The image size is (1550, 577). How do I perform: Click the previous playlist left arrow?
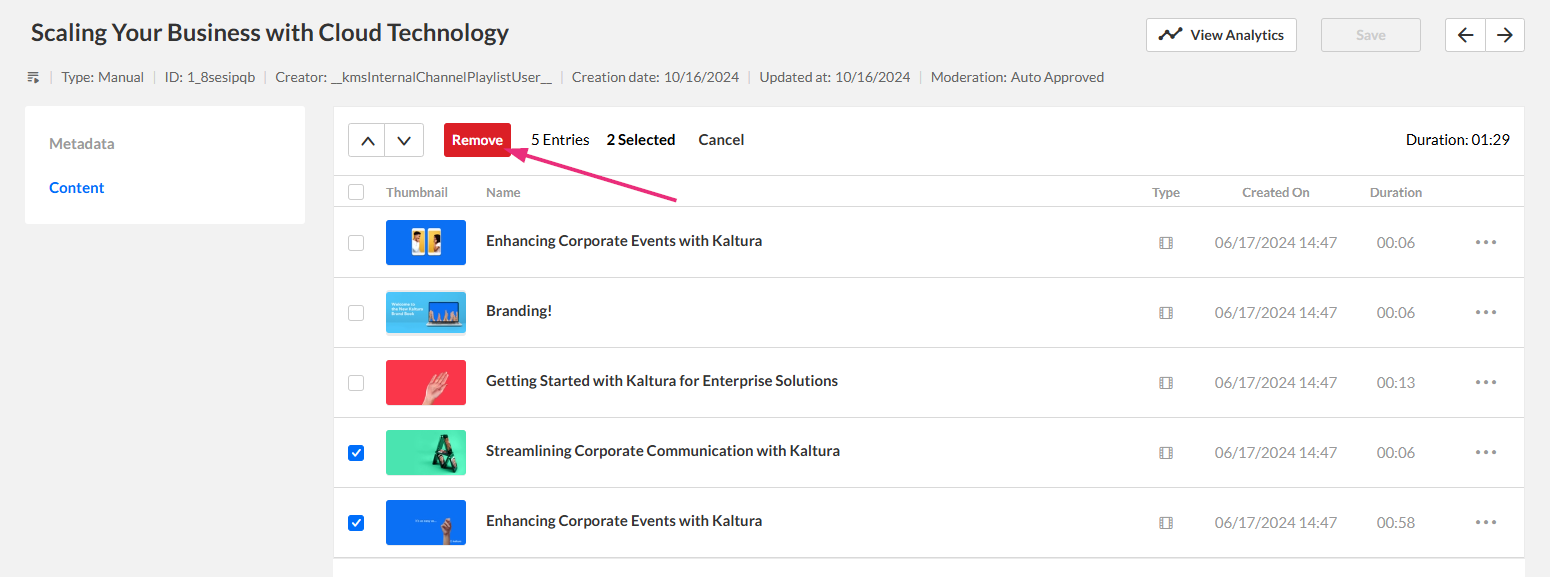coord(1465,35)
